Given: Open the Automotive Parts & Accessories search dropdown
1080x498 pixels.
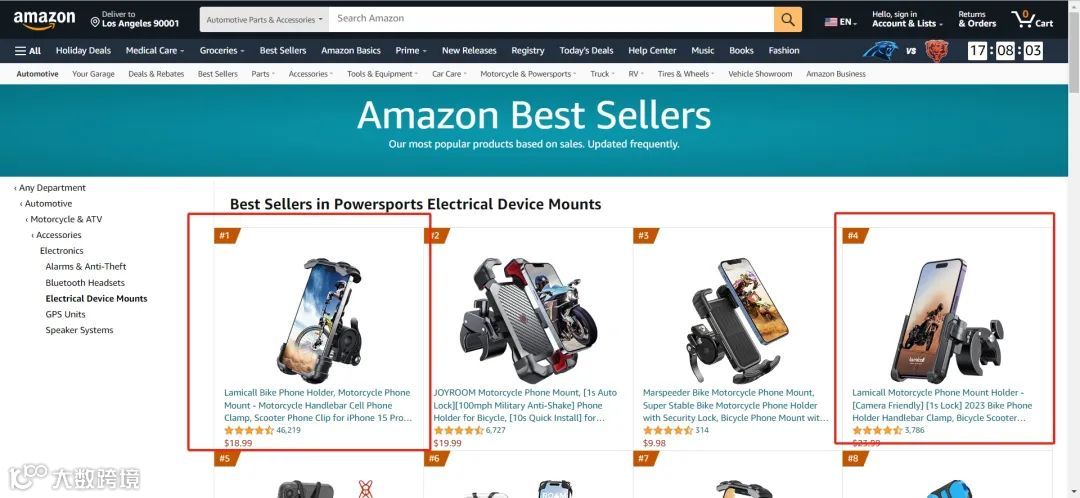Looking at the screenshot, I should point(264,19).
